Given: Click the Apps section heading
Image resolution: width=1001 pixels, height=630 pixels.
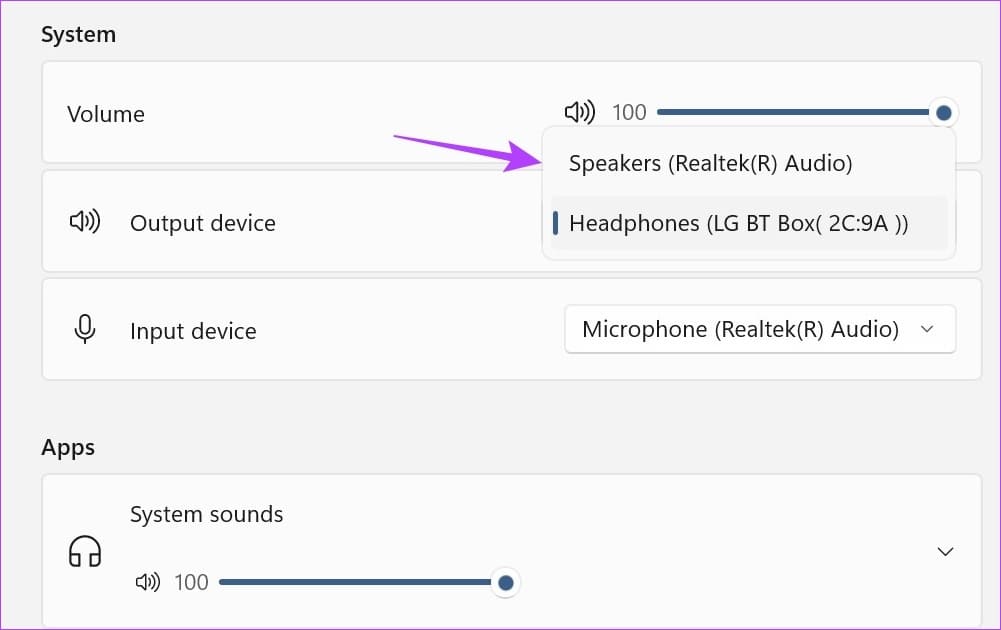Looking at the screenshot, I should (x=68, y=447).
